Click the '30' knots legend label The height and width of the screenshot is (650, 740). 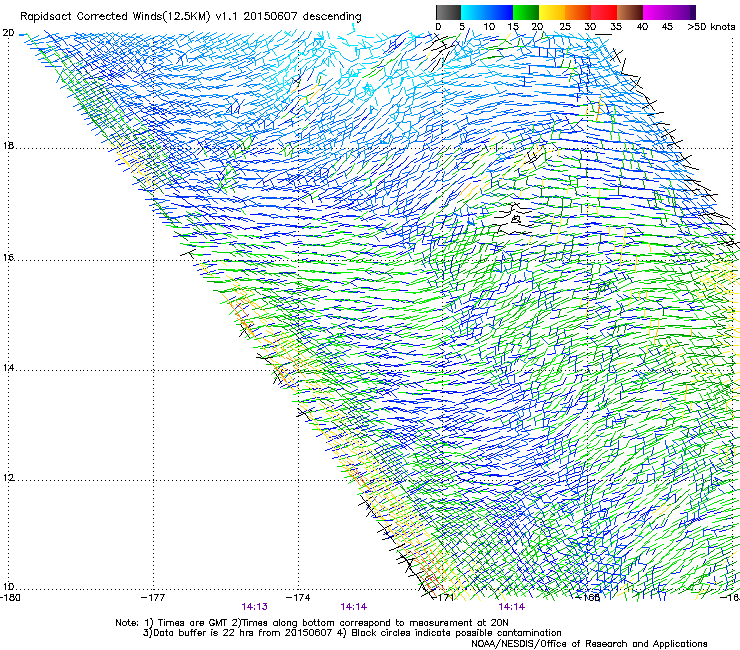coord(590,26)
